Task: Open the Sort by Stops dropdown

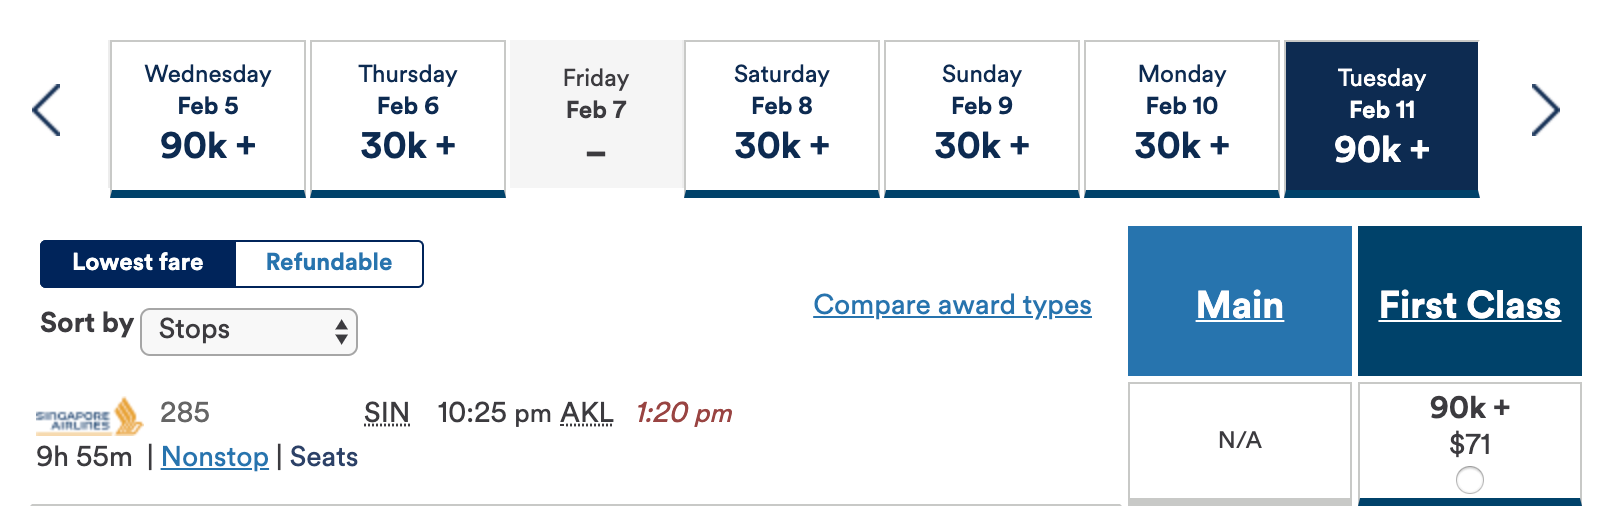Action: 249,331
